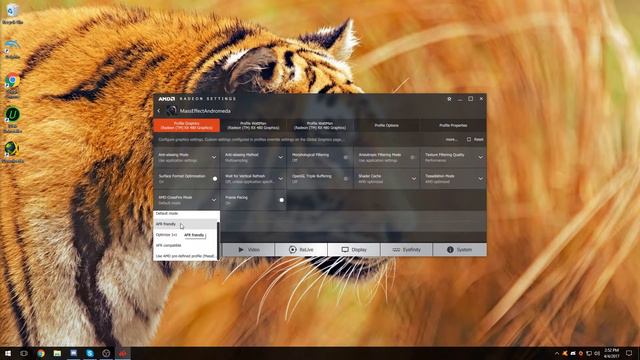The image size is (640, 360).
Task: Toggle OpenGL Triple Buffering switch
Action: [346, 179]
